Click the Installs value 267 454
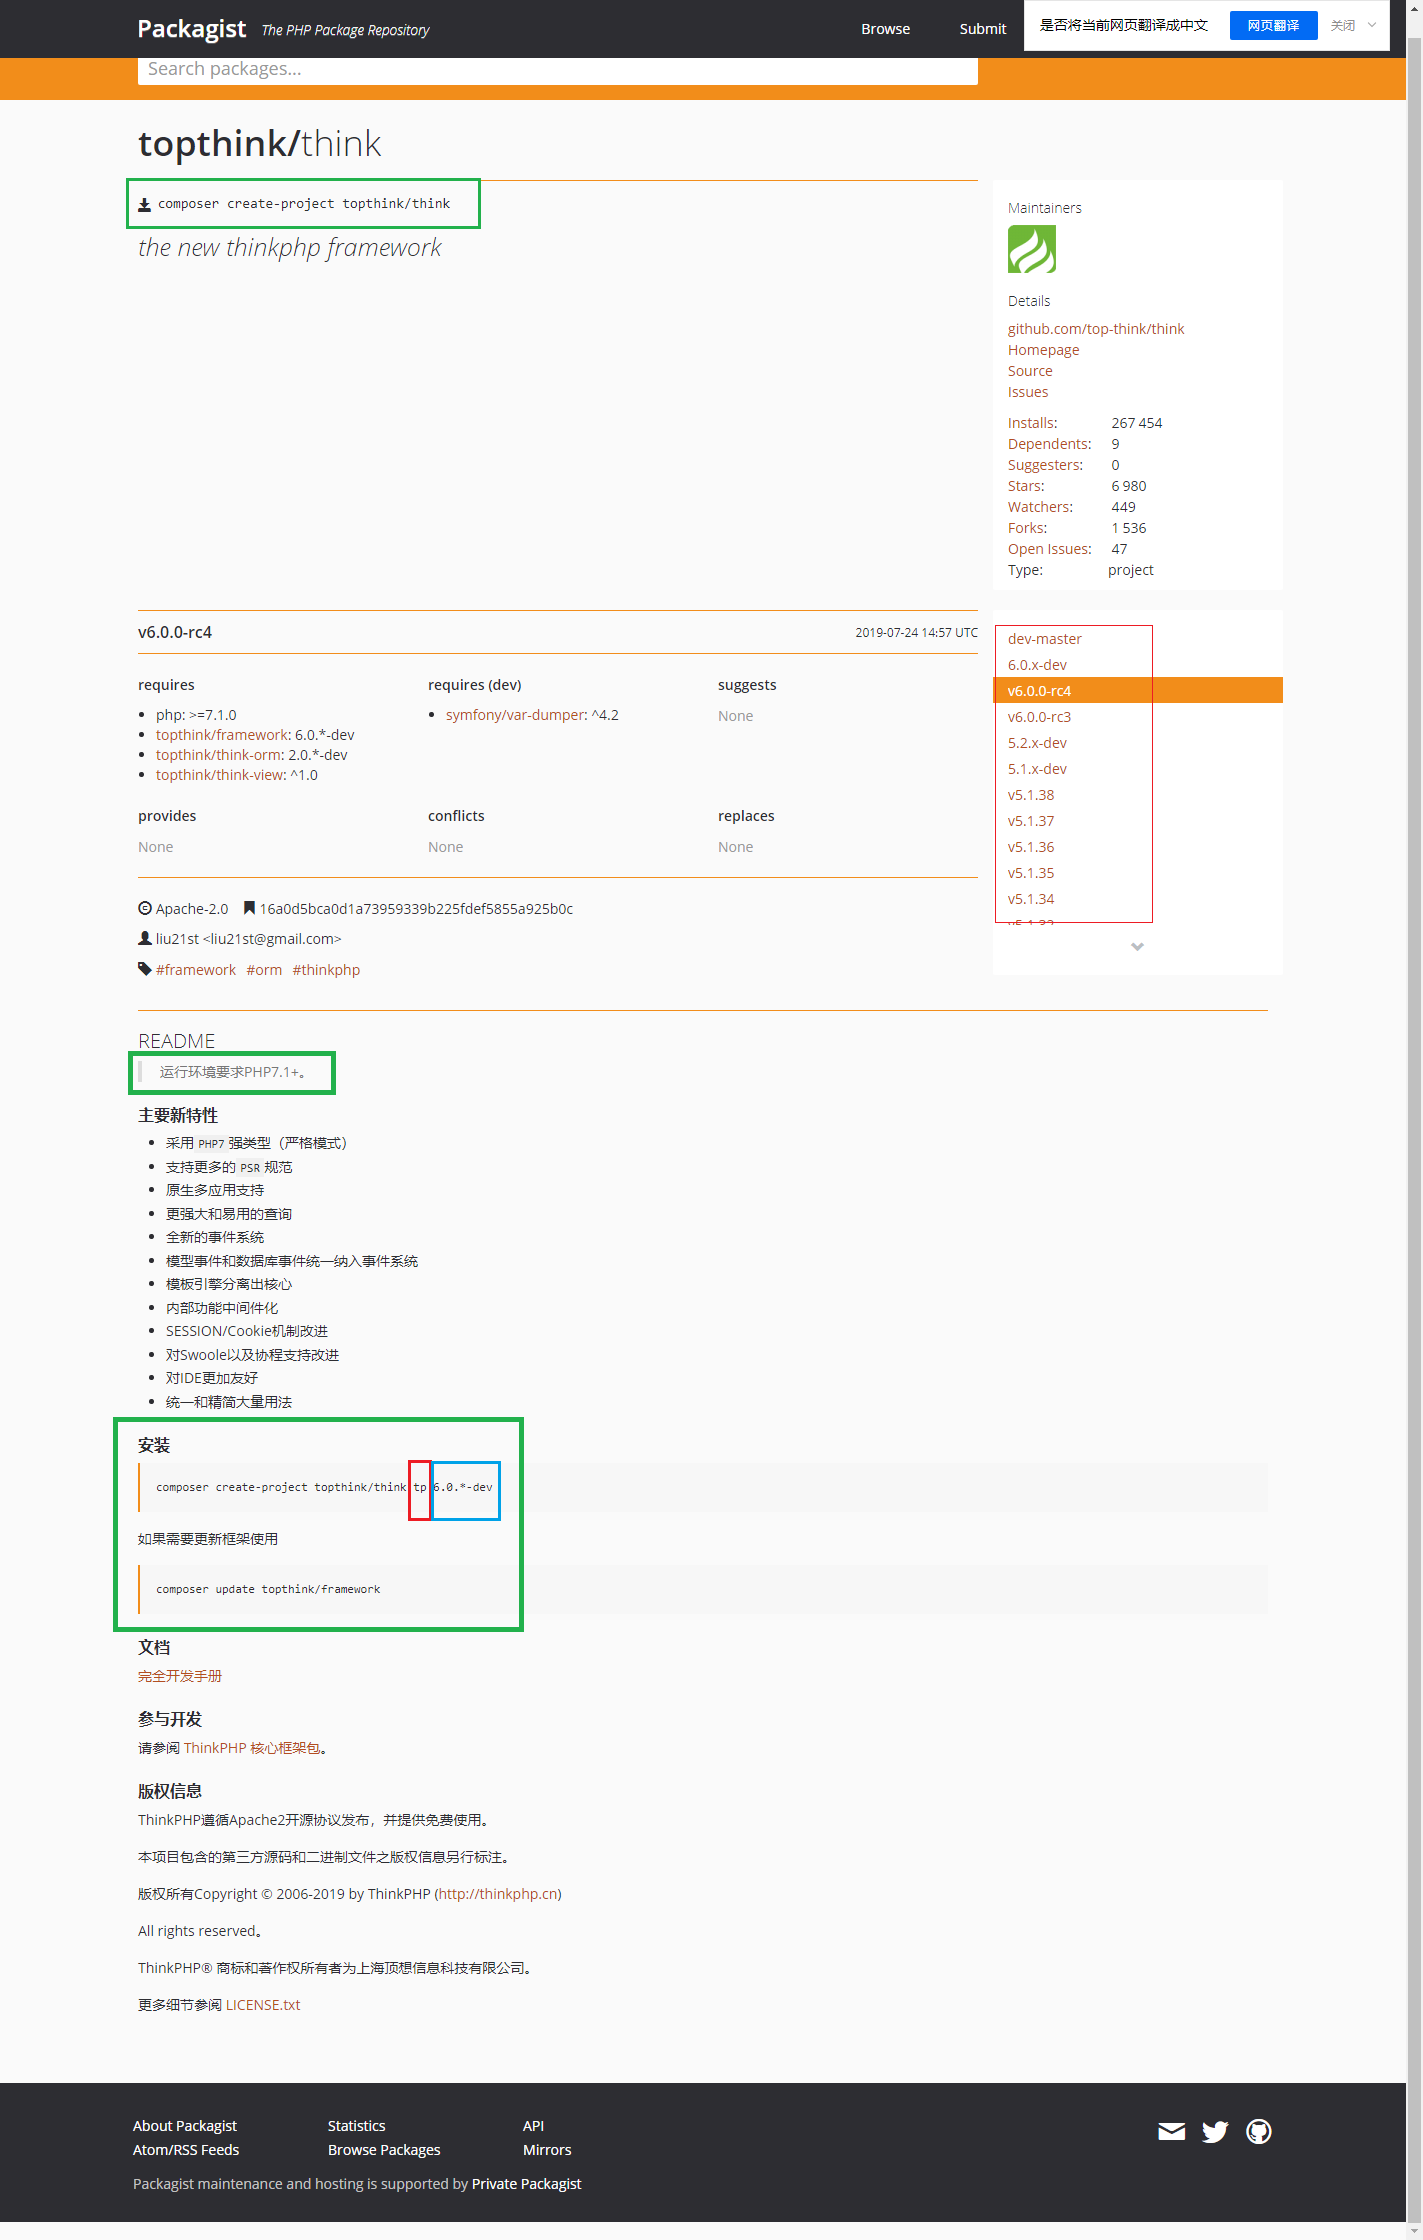1423x2240 pixels. tap(1137, 423)
